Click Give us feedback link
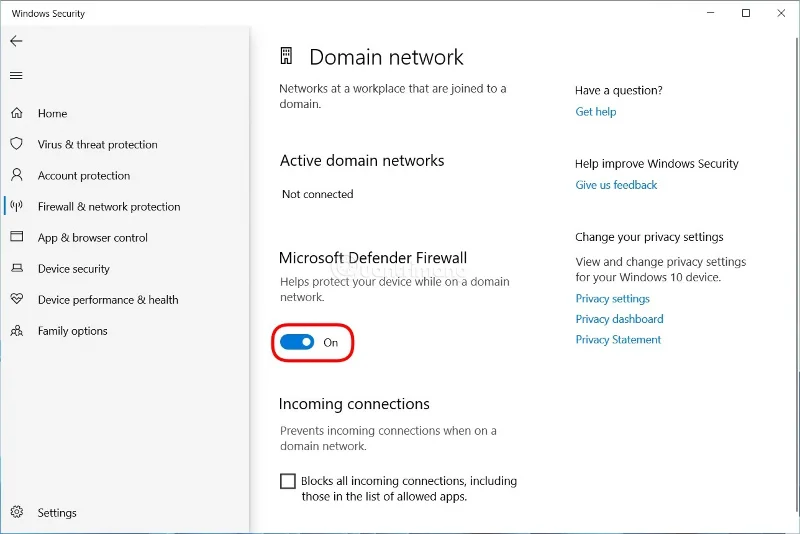The height and width of the screenshot is (534, 800). point(616,185)
